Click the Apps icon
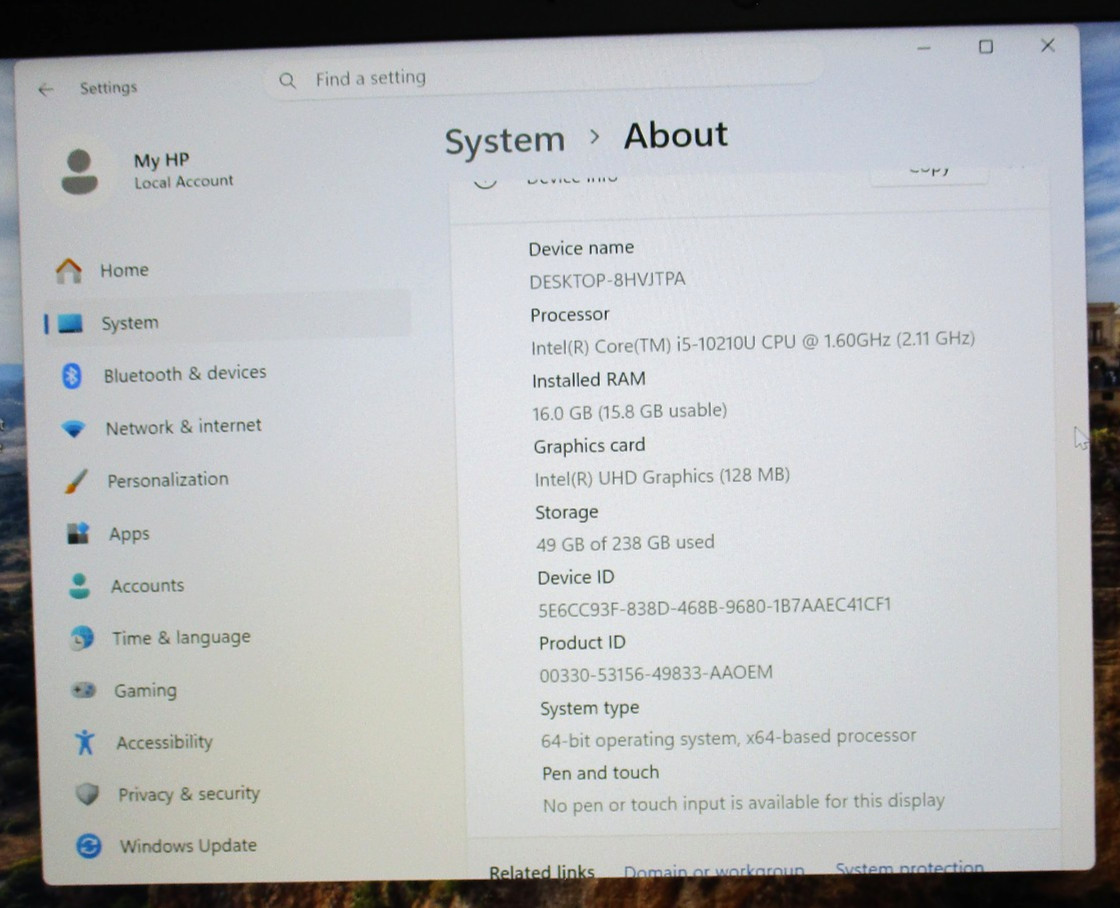The width and height of the screenshot is (1120, 908). coord(78,534)
